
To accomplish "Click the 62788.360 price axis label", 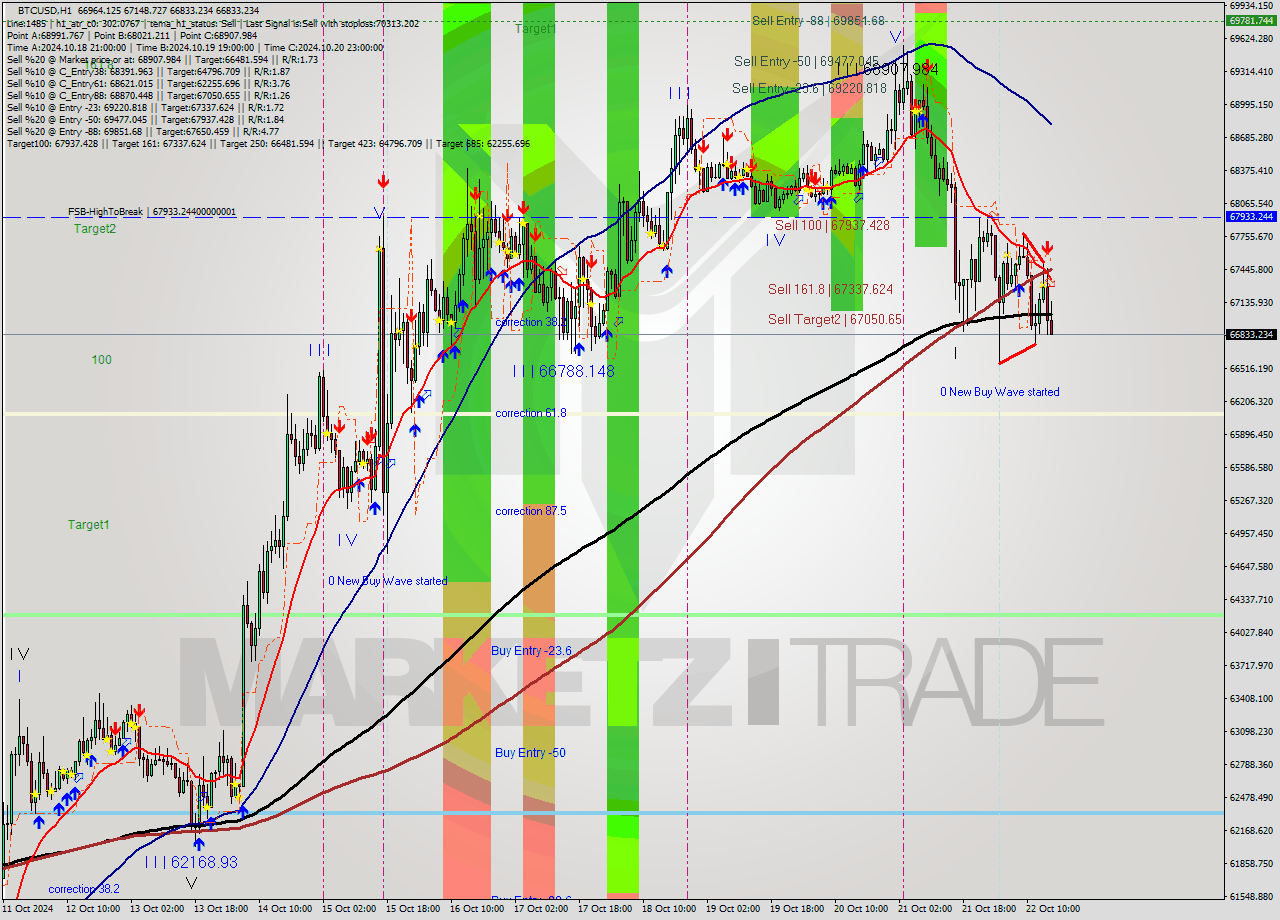I will [x=1251, y=764].
